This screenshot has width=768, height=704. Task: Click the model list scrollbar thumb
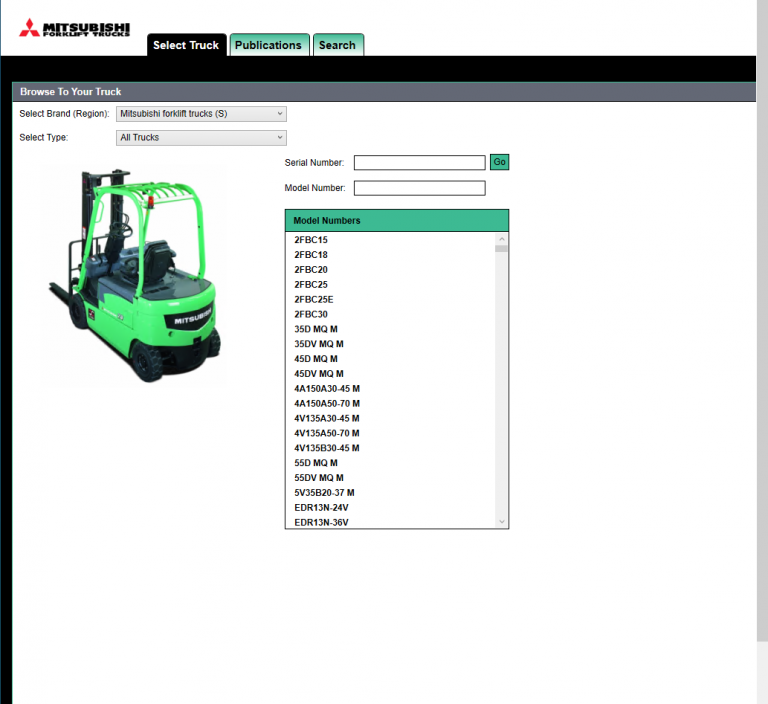(501, 249)
